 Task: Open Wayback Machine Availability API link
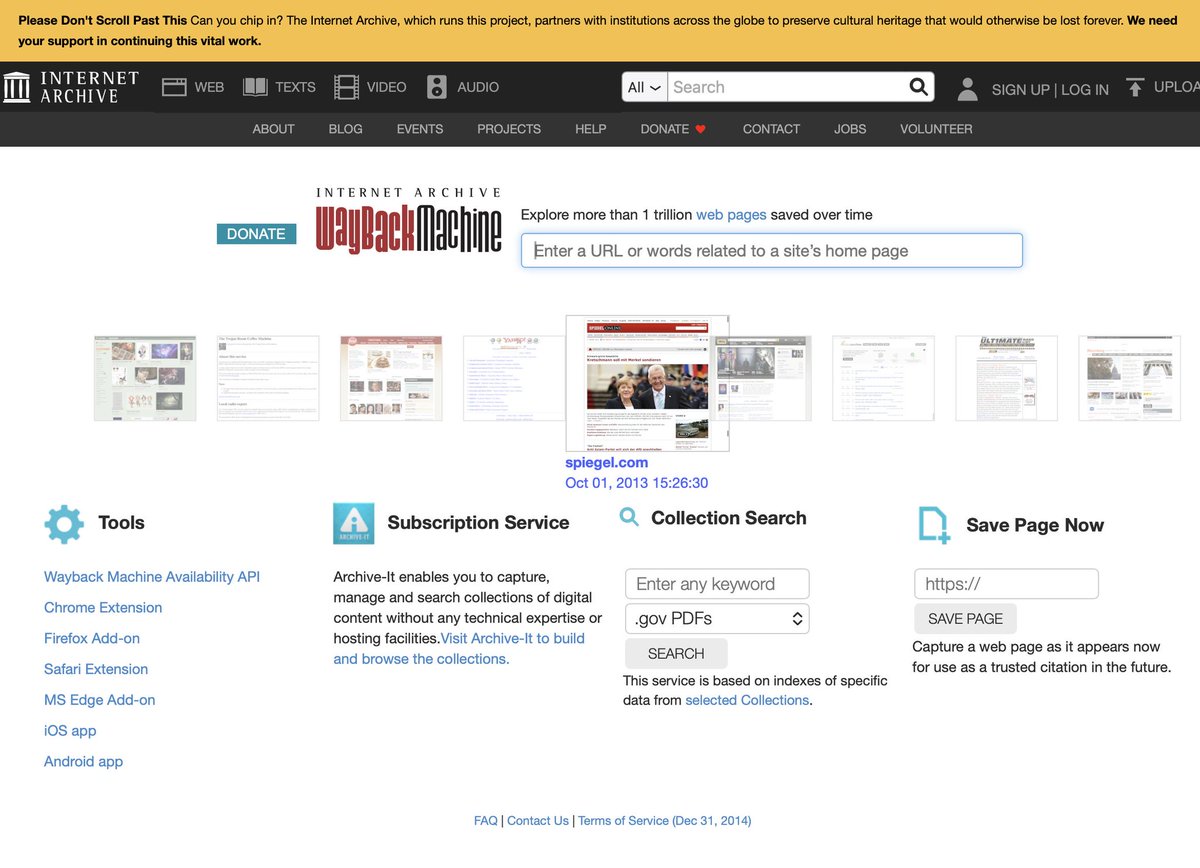tap(152, 577)
